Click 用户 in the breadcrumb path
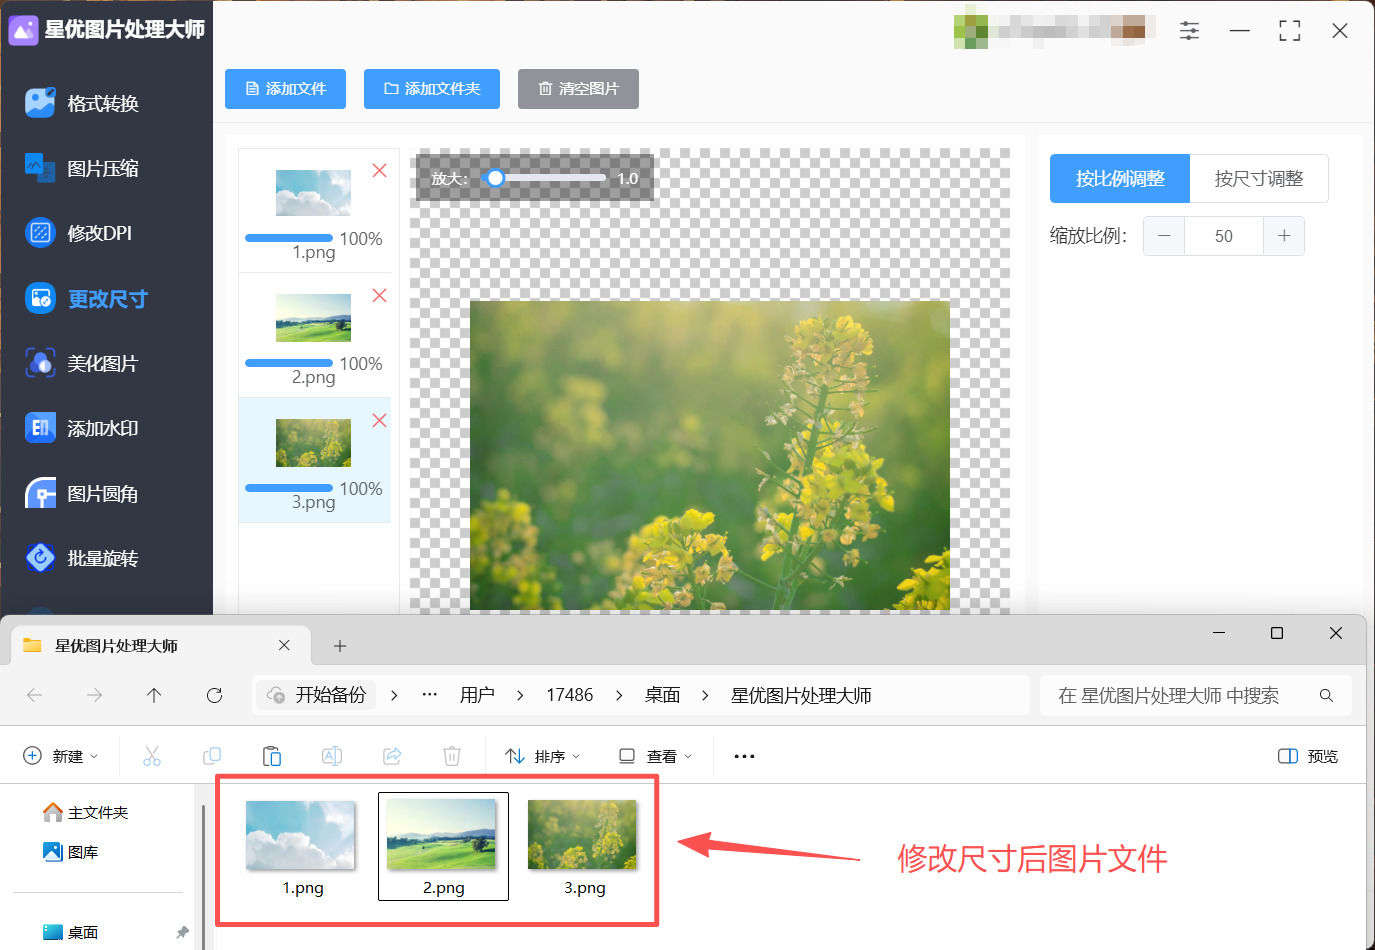The width and height of the screenshot is (1375, 950). [x=477, y=695]
